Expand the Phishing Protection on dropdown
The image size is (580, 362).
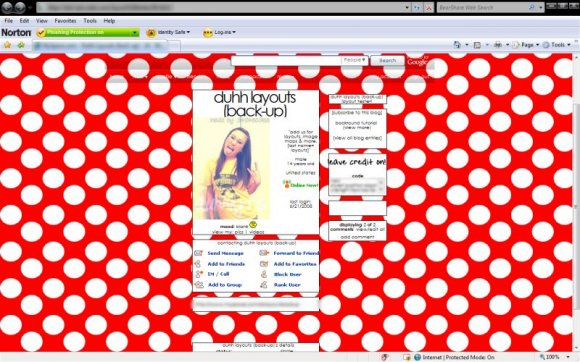(x=135, y=33)
